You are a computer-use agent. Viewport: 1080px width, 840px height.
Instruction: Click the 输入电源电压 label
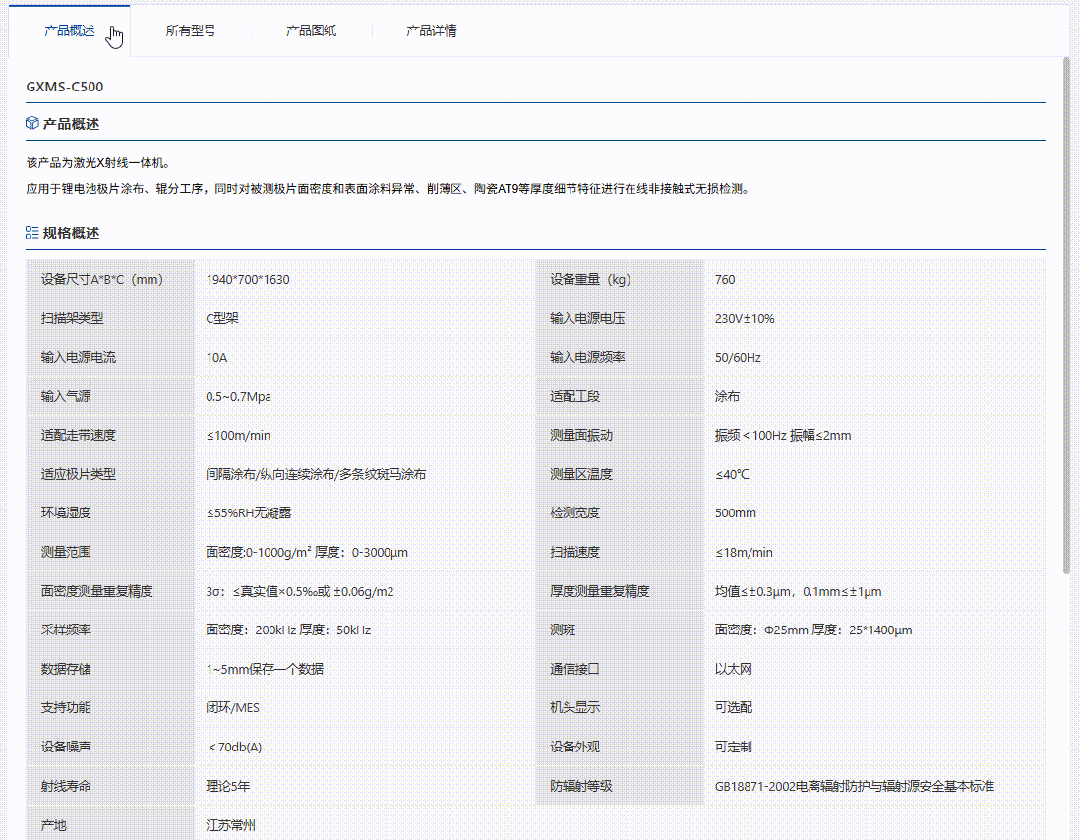(588, 318)
